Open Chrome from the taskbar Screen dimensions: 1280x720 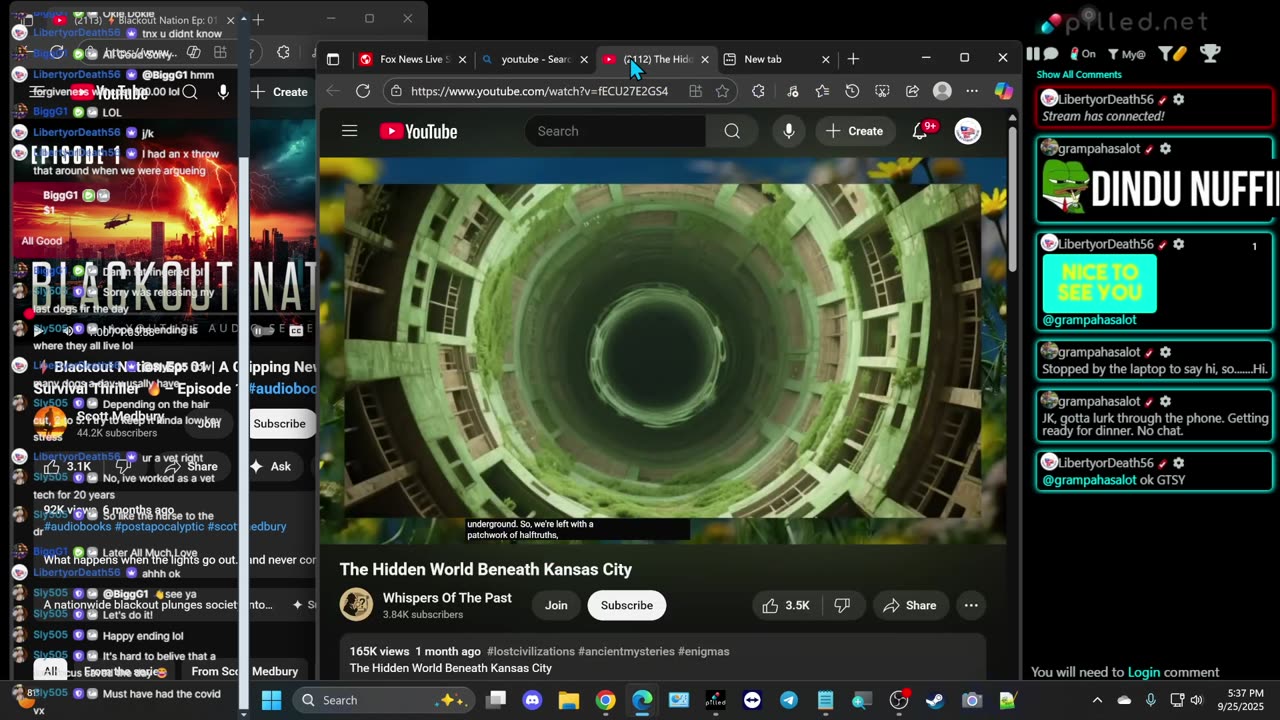[605, 700]
